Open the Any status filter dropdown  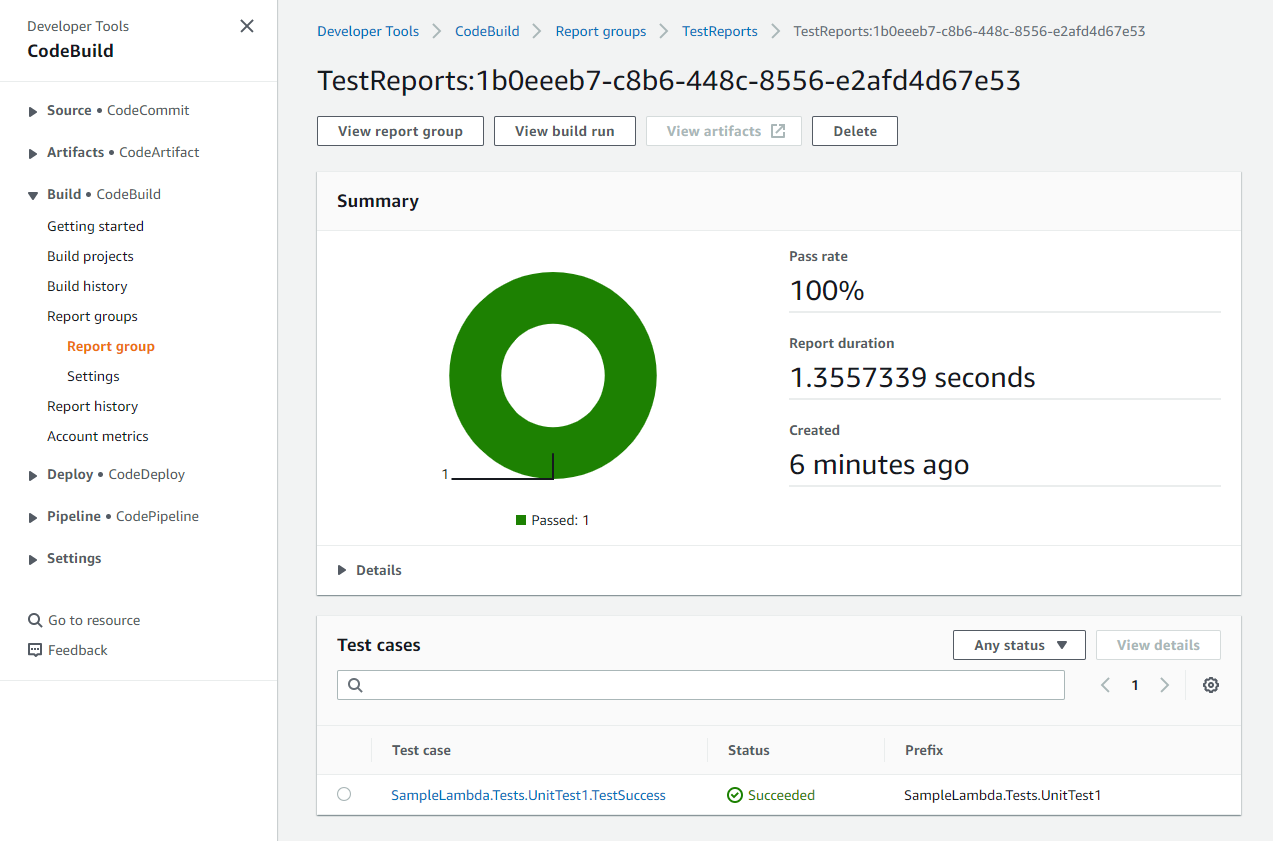[1019, 645]
